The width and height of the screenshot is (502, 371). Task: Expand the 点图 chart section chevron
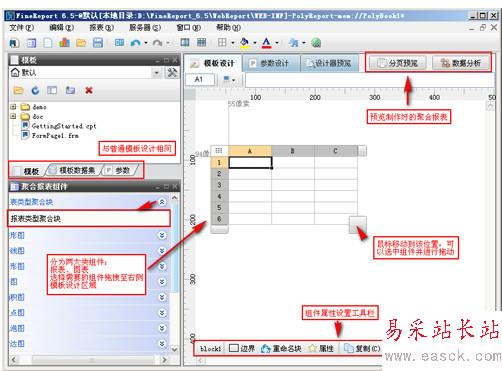point(162,313)
